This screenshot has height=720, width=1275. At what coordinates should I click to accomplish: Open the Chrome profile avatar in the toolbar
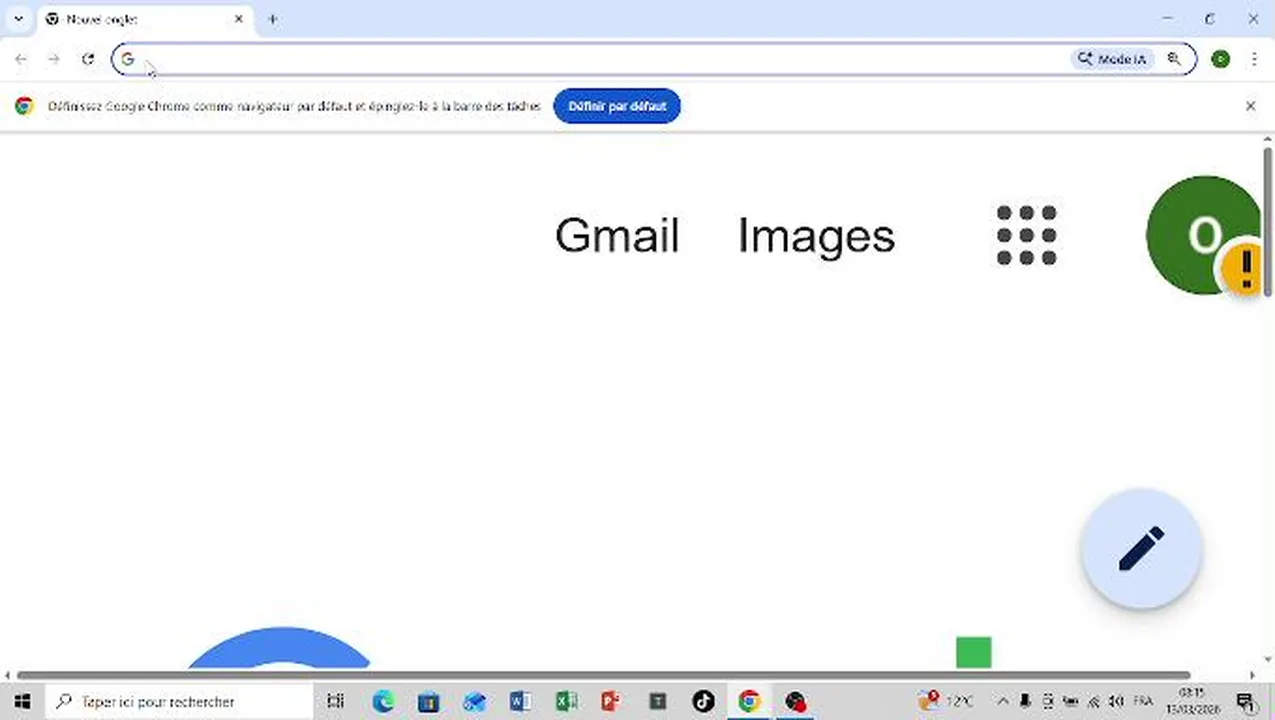(1220, 59)
